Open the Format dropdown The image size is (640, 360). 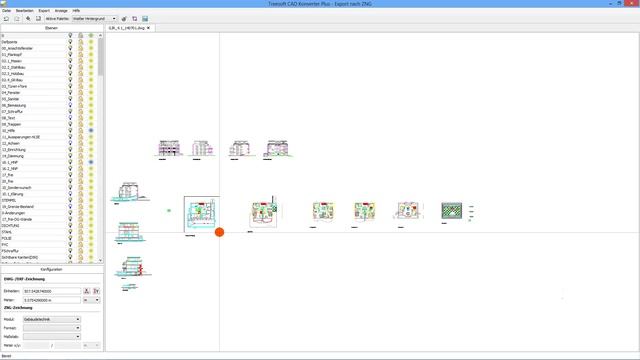(51, 328)
